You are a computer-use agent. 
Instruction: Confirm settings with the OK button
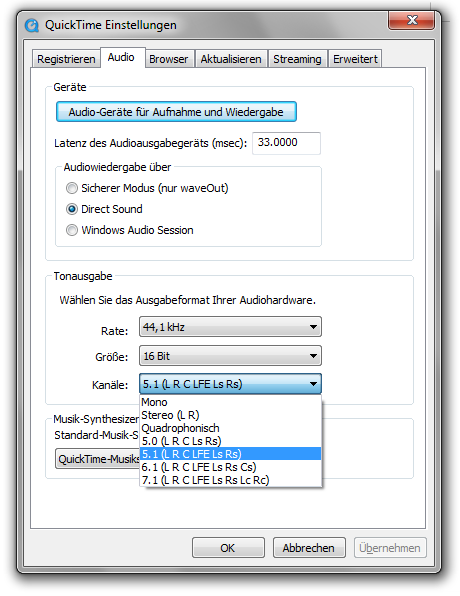coord(228,548)
